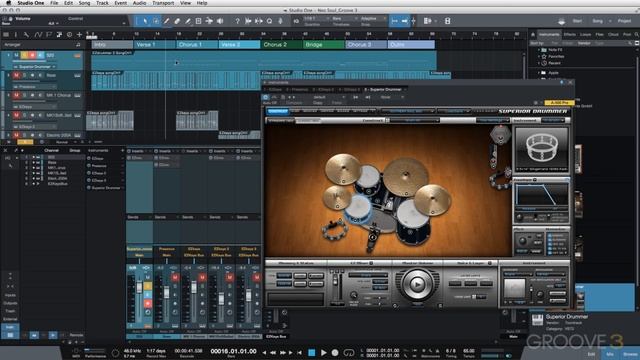The width and height of the screenshot is (640, 360).
Task: Click the Rewind button in transport
Action: point(273,352)
